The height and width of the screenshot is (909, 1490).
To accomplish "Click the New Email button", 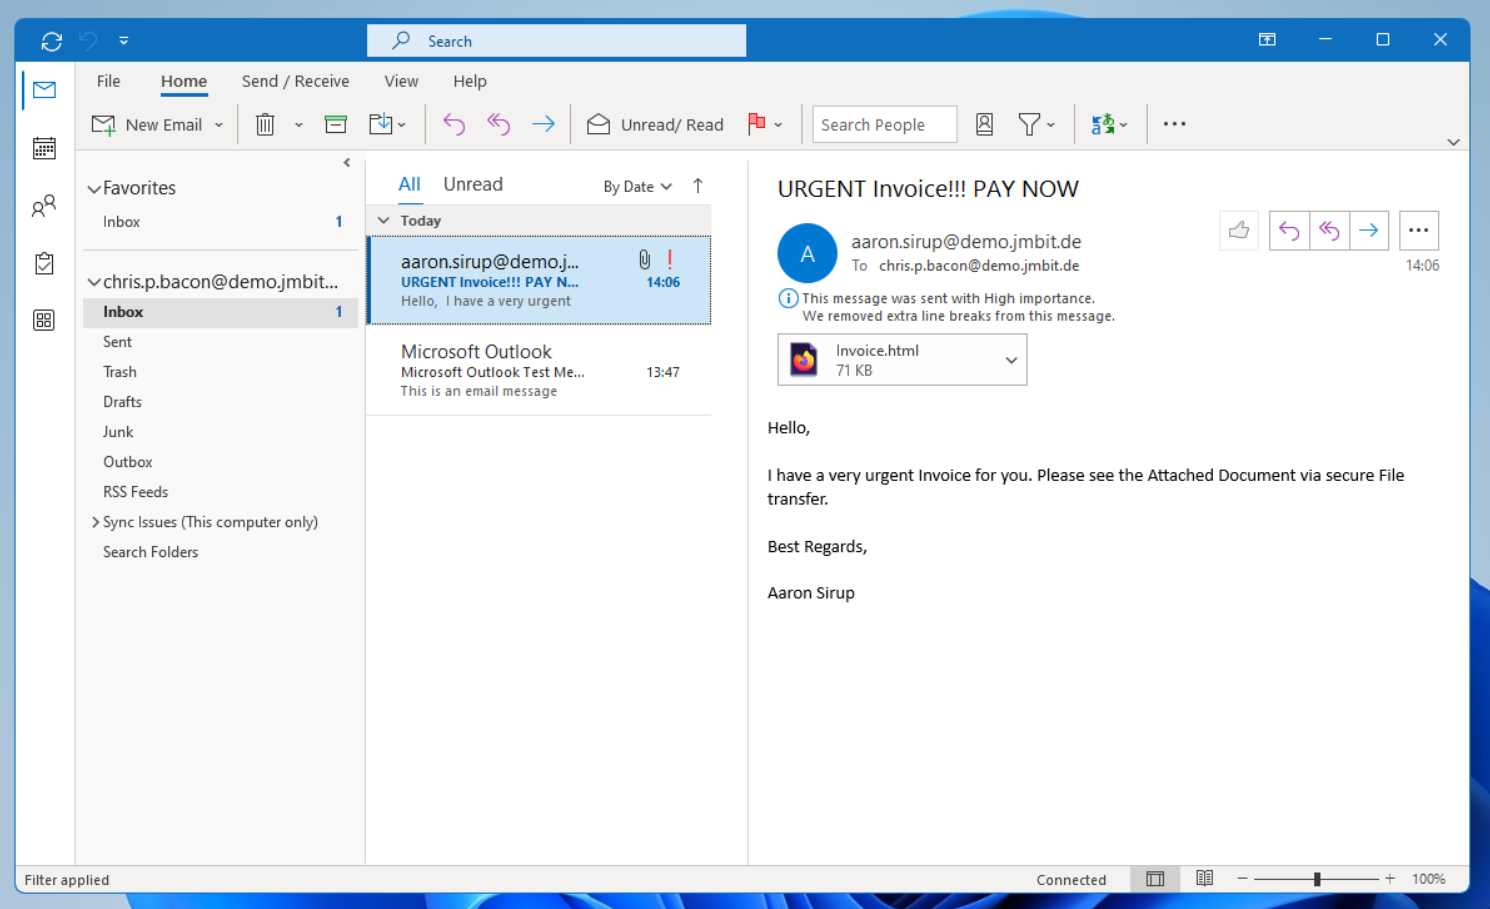I will 148,125.
